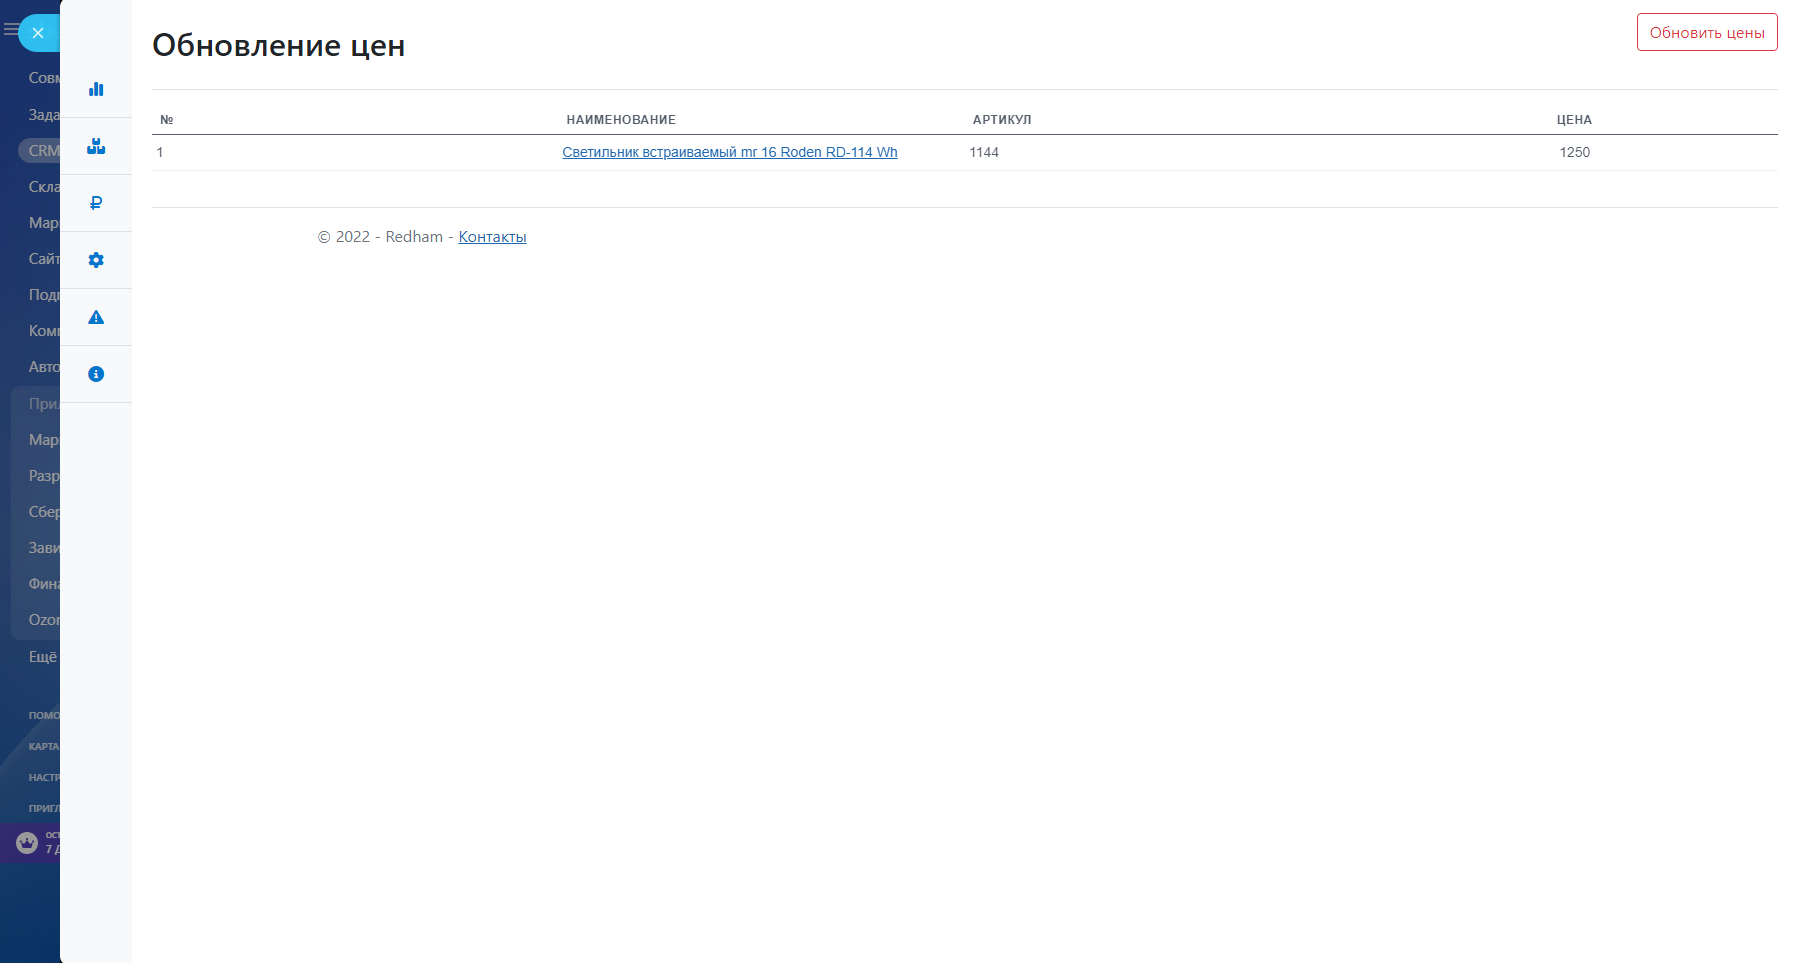Screen dimensions: 1796x963
Task: Open the info circle section
Action: coord(96,374)
